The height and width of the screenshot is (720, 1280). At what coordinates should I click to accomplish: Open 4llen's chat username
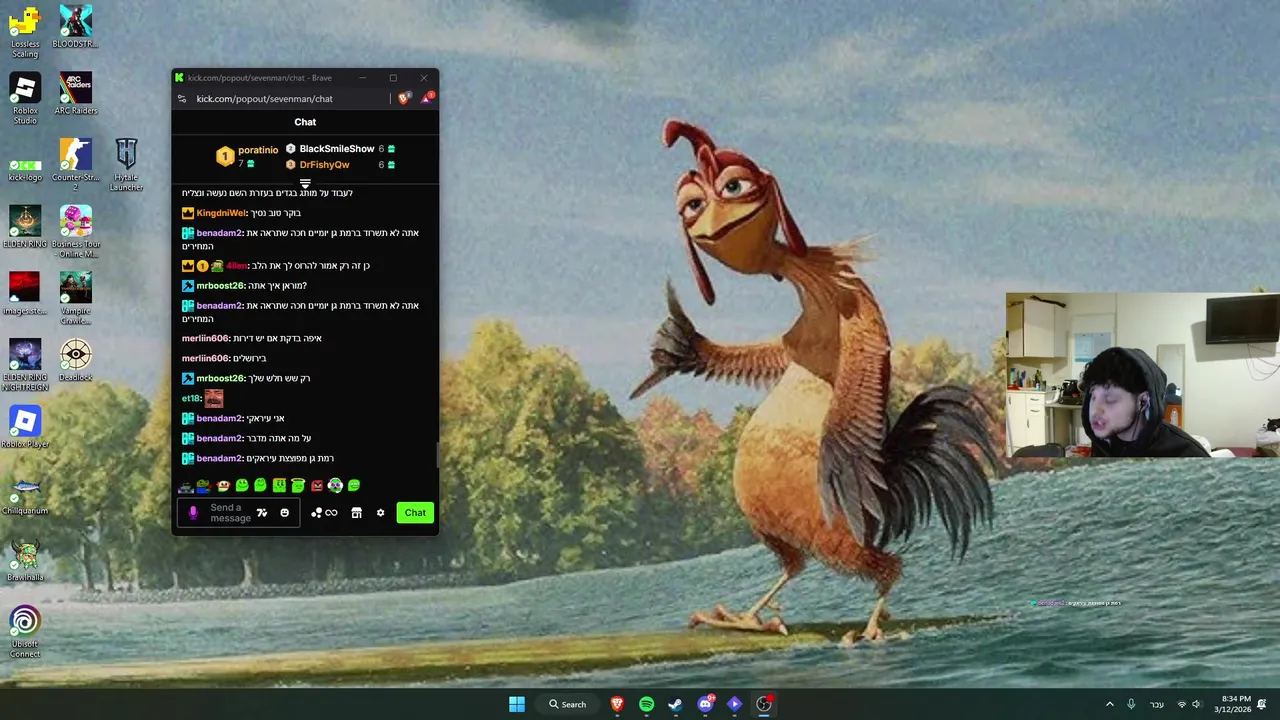236,266
